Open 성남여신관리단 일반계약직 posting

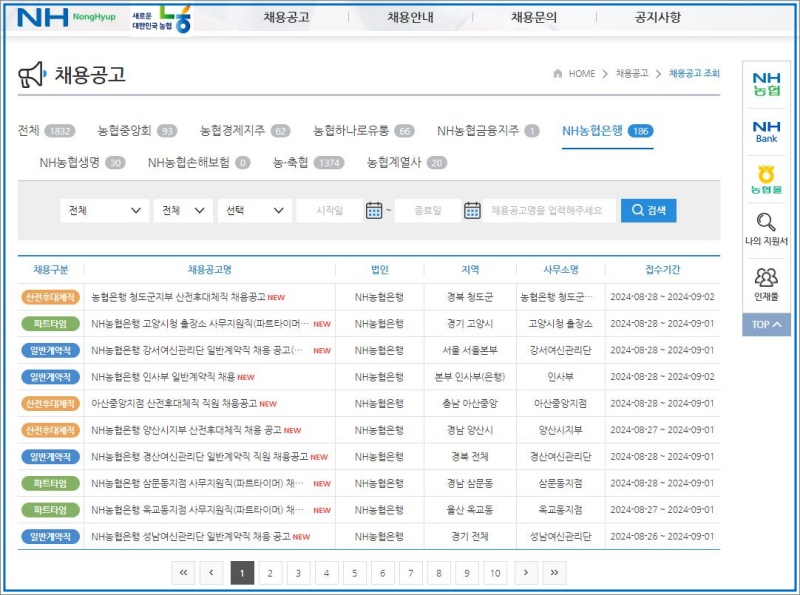[x=191, y=536]
